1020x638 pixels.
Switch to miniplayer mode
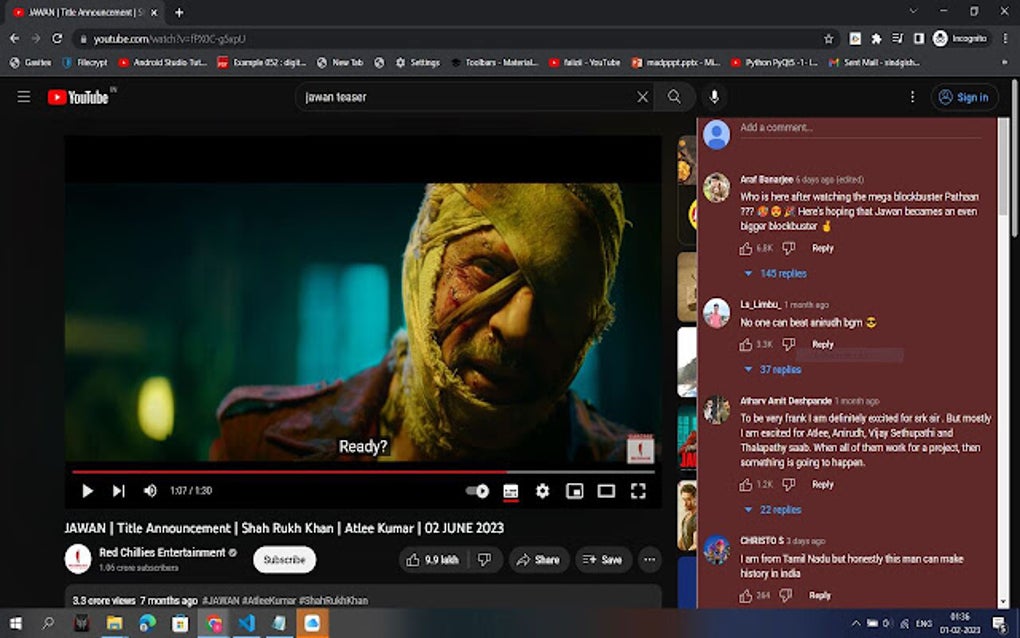574,491
